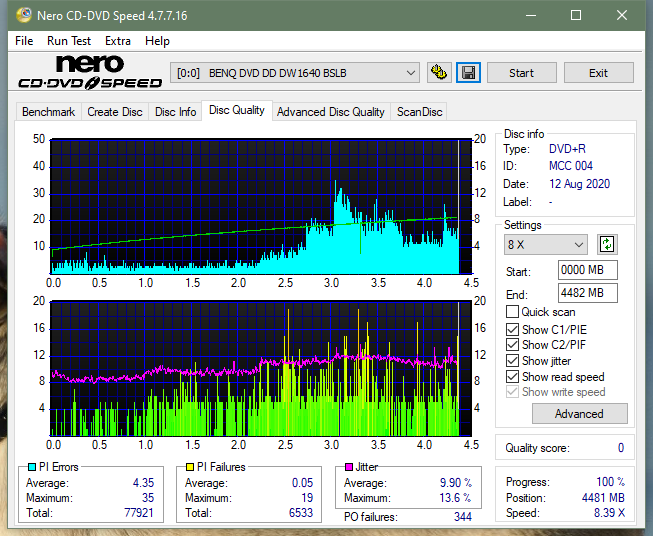Open the BENQ drive selection dropdown
653x536 pixels.
(x=294, y=73)
